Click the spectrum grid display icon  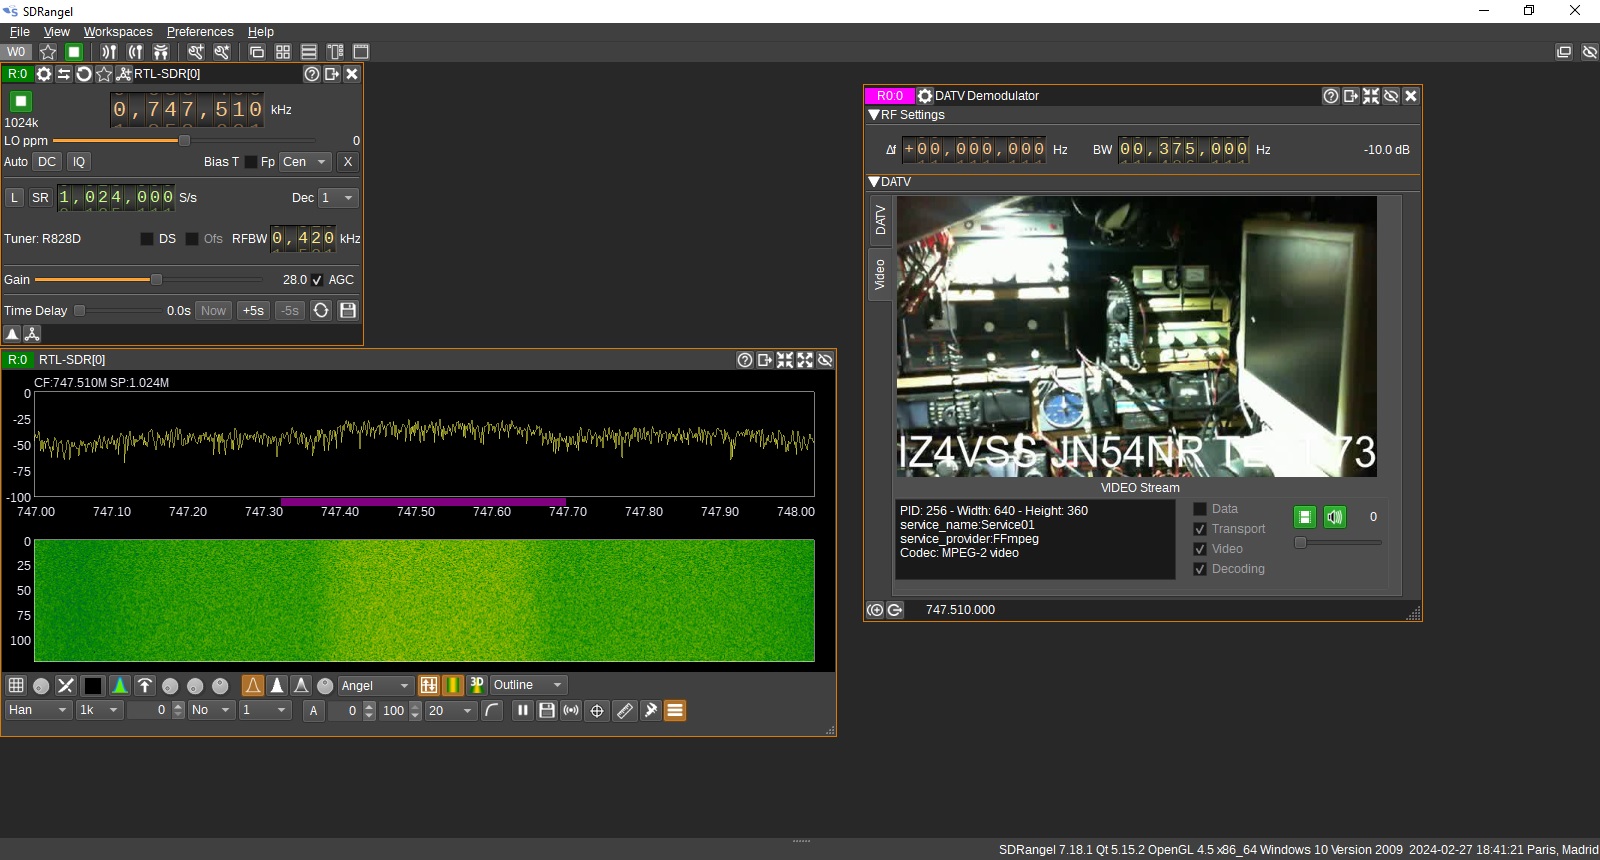[16, 685]
